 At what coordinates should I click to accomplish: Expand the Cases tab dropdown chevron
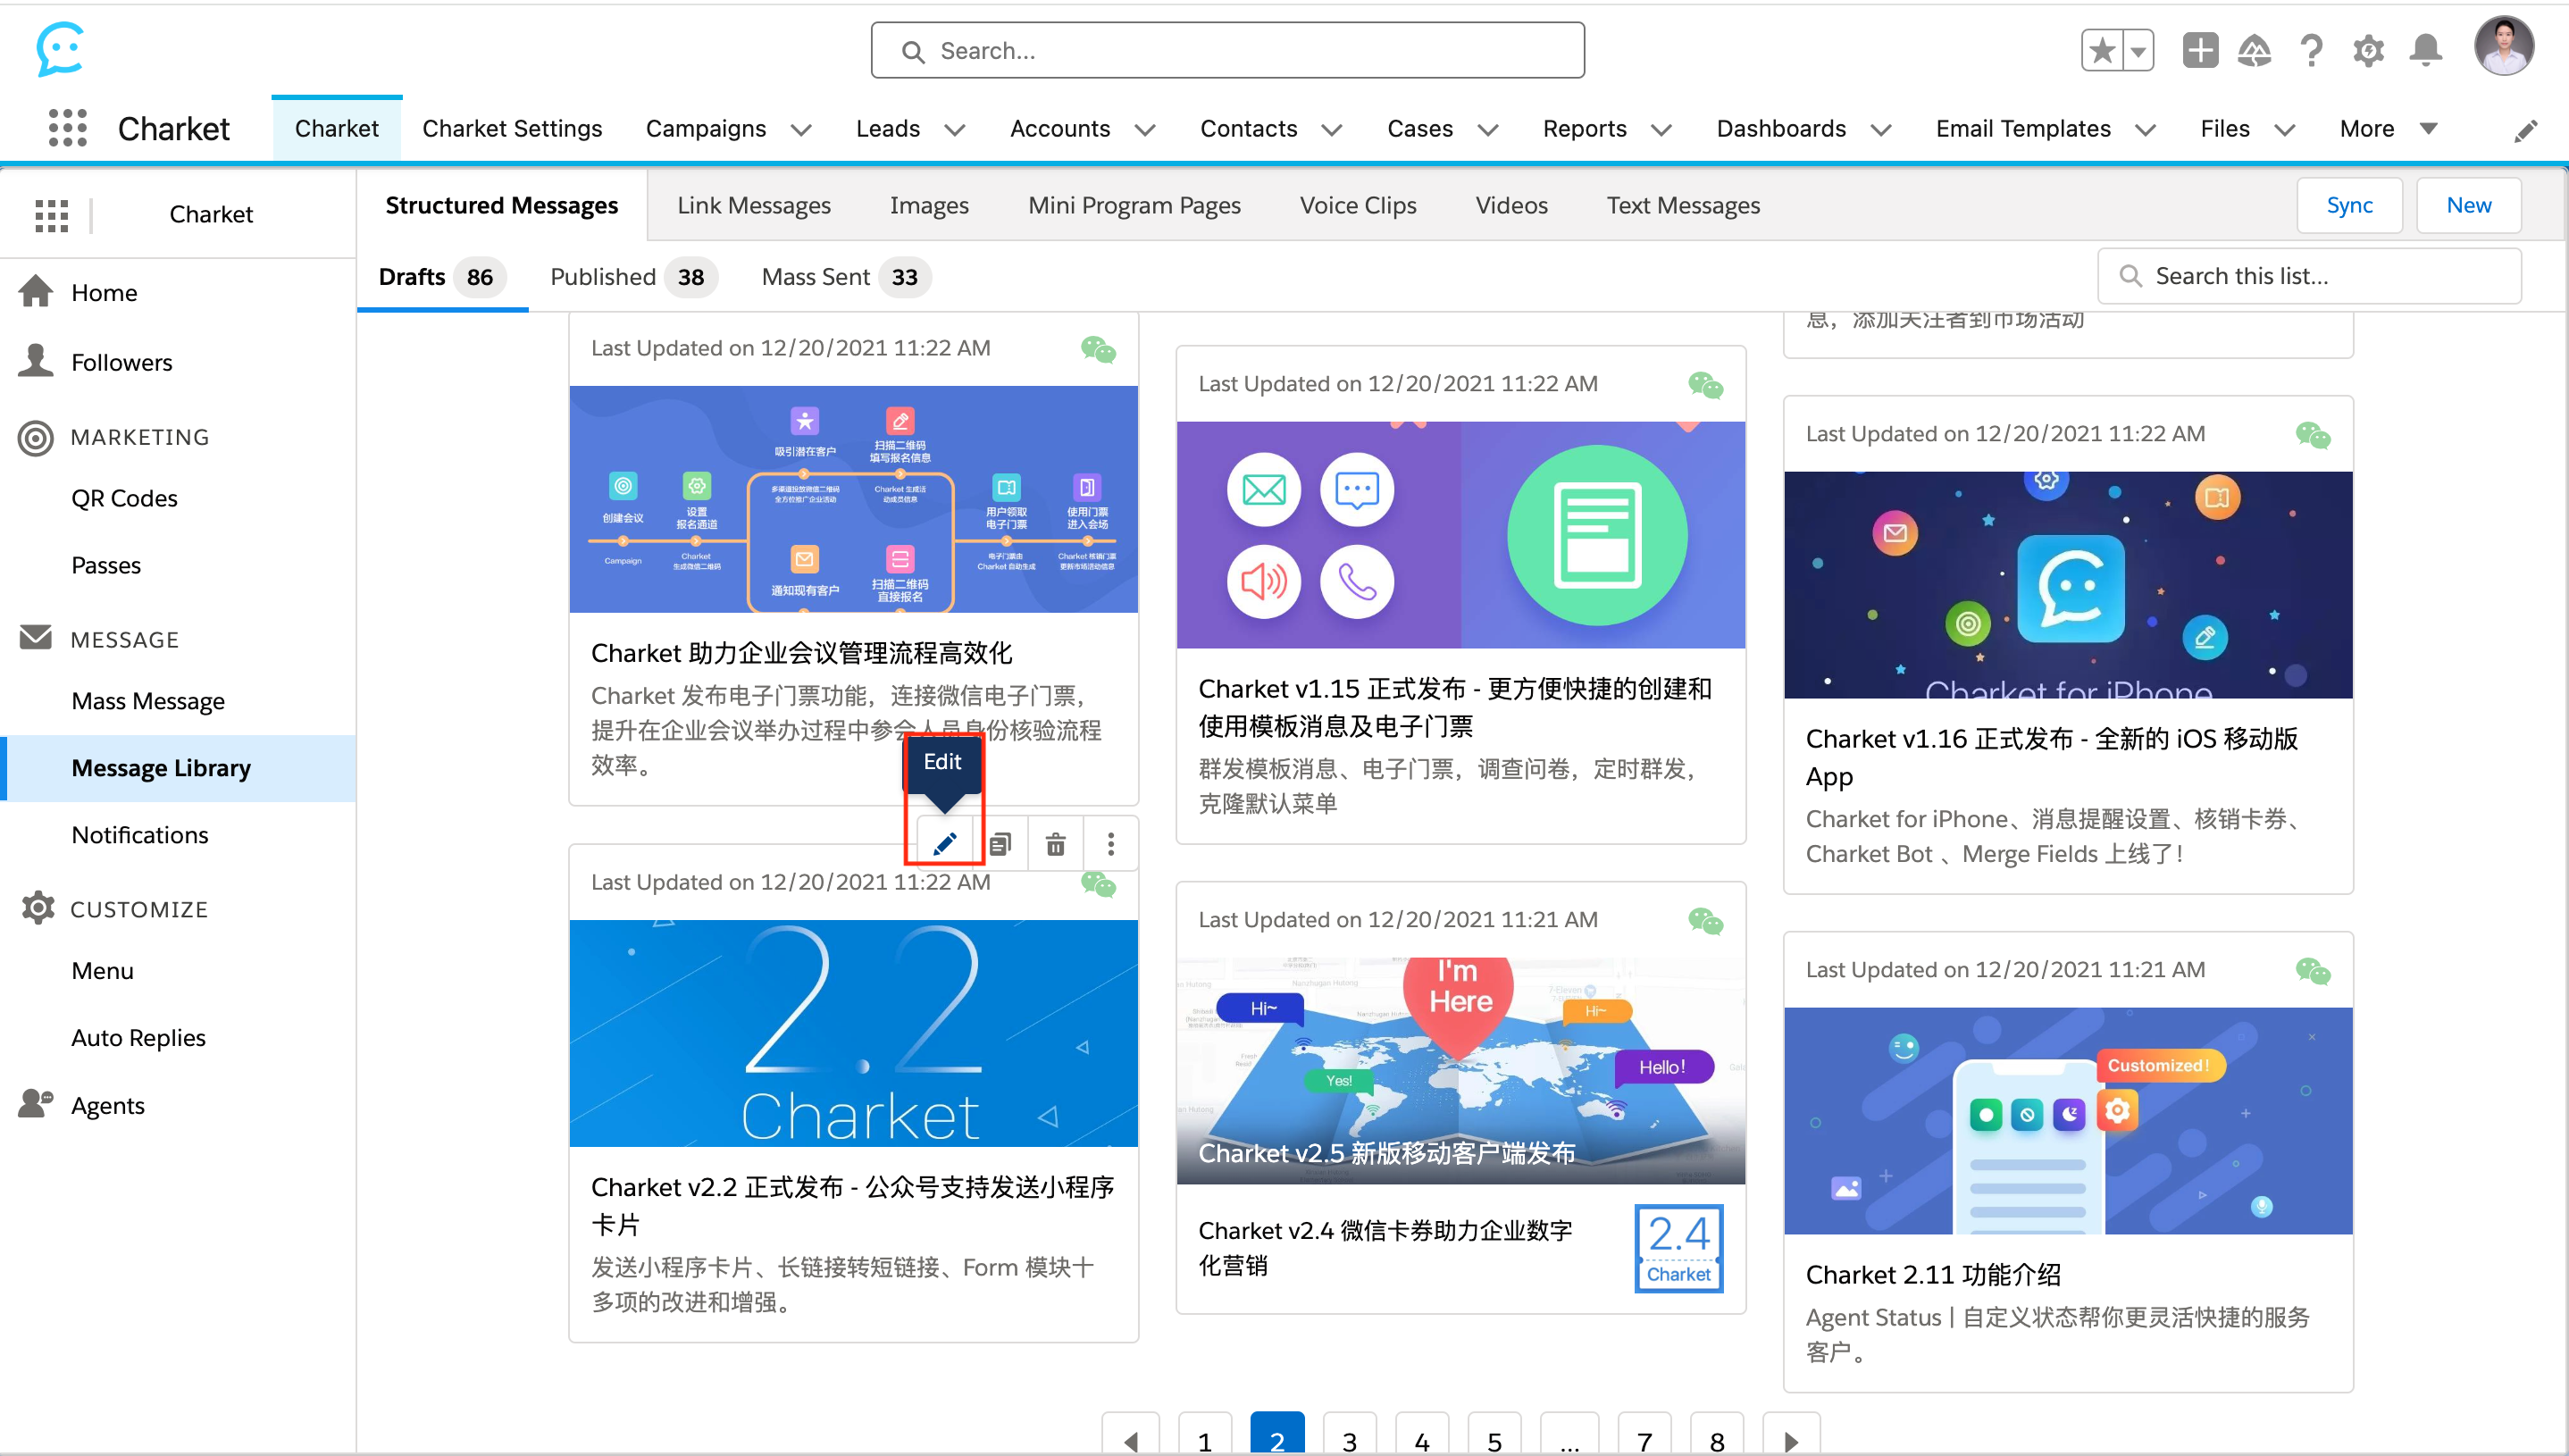click(x=1487, y=130)
